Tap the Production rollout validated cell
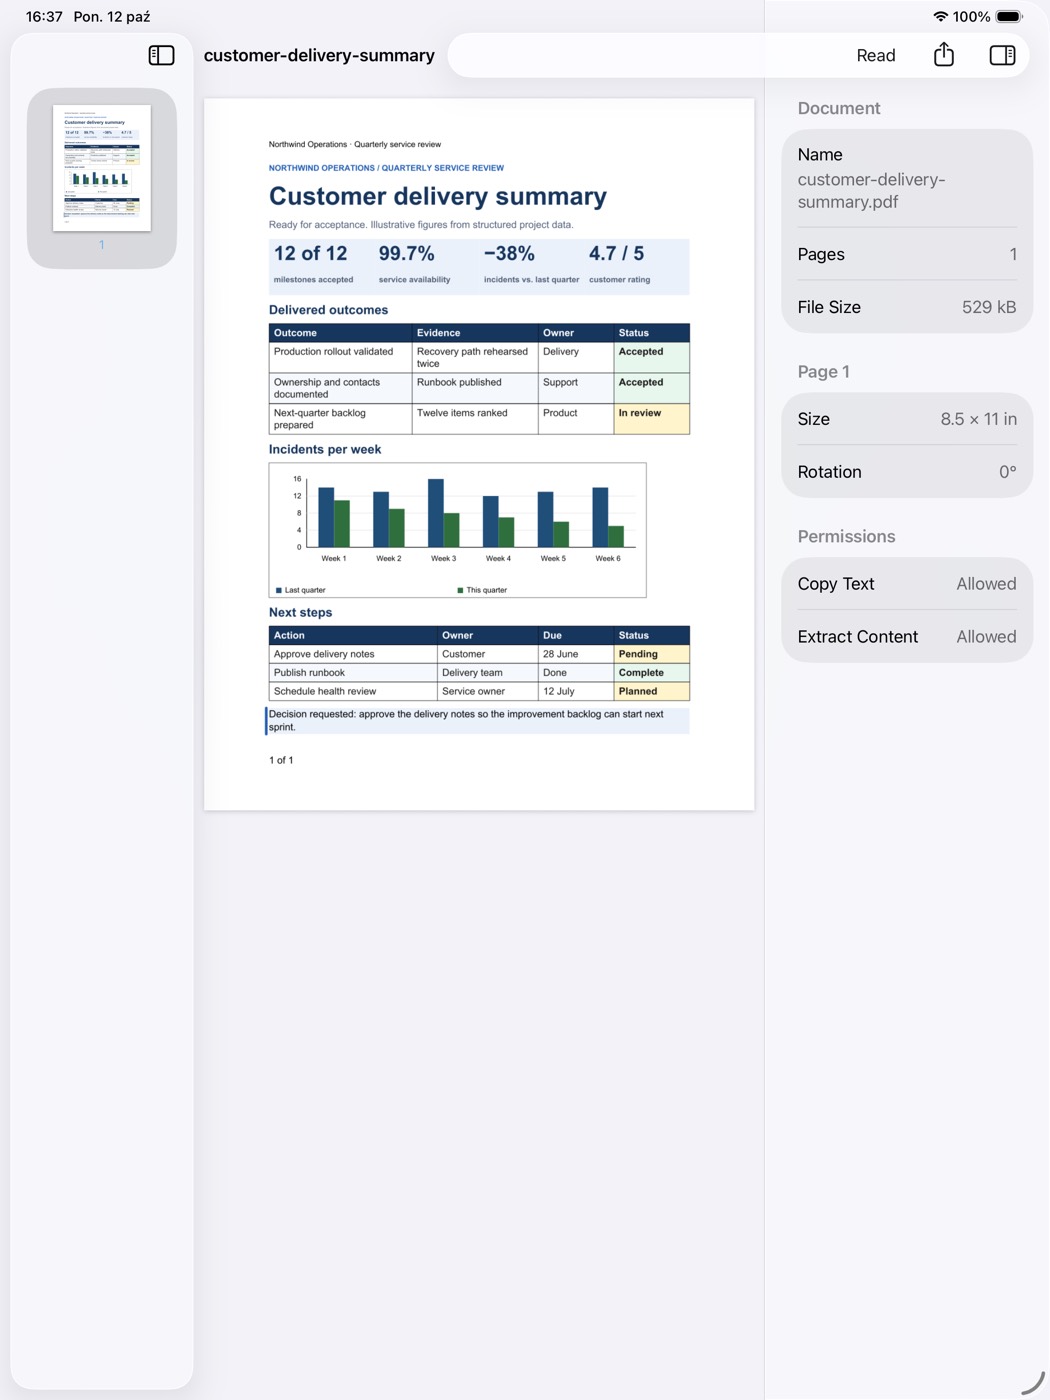Image resolution: width=1050 pixels, height=1400 pixels. [340, 357]
